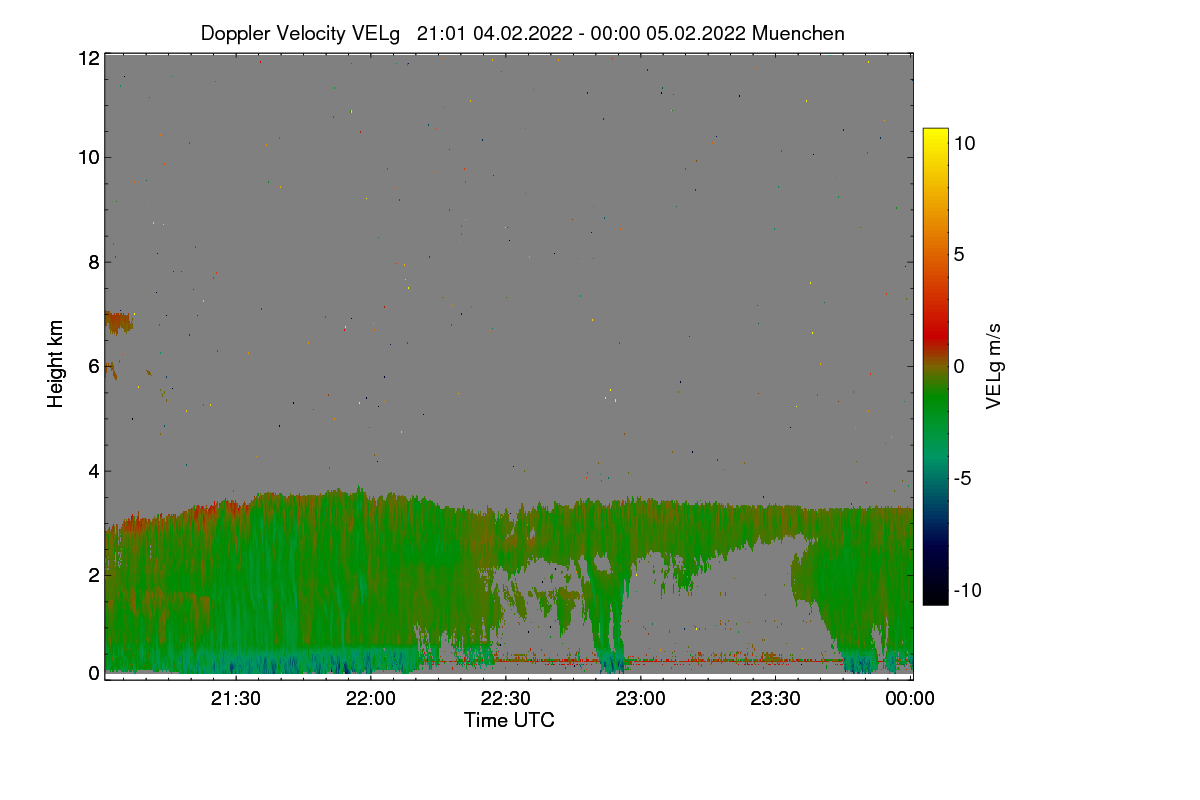Click the brown cloud echo near 7 km
The width and height of the screenshot is (1200, 800).
(118, 322)
